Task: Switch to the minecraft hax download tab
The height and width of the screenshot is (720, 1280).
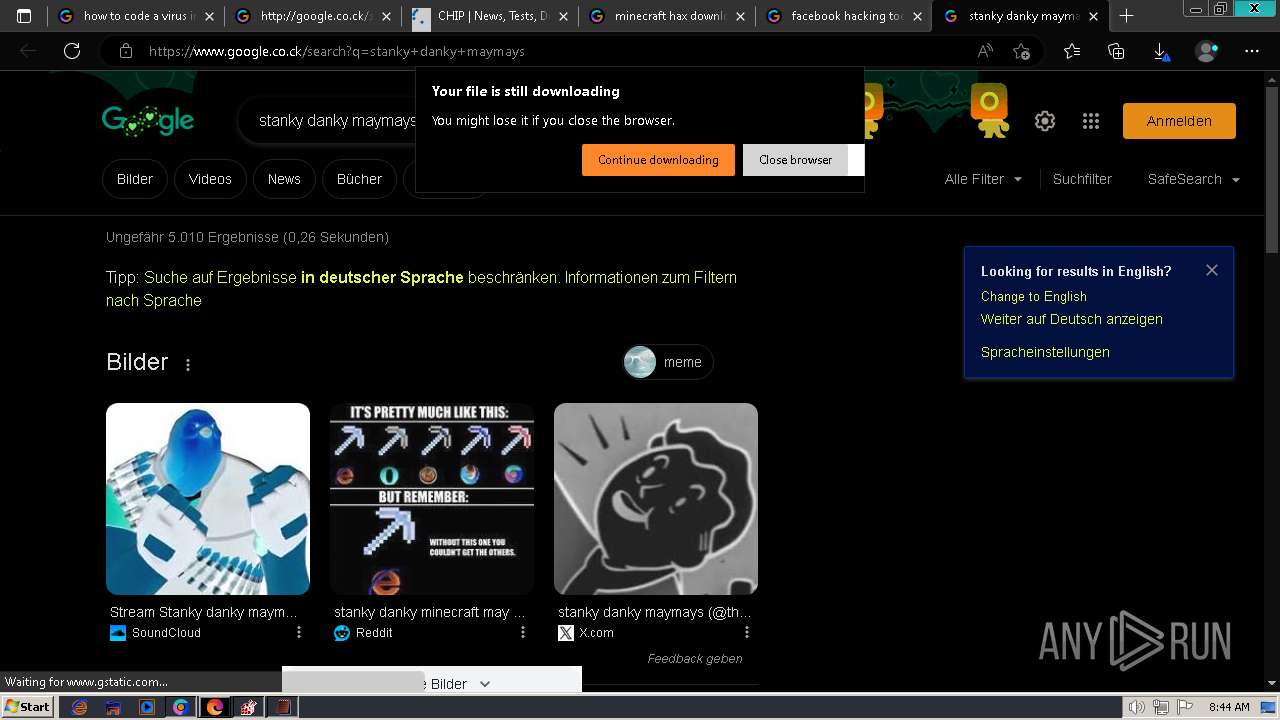Action: (x=665, y=16)
